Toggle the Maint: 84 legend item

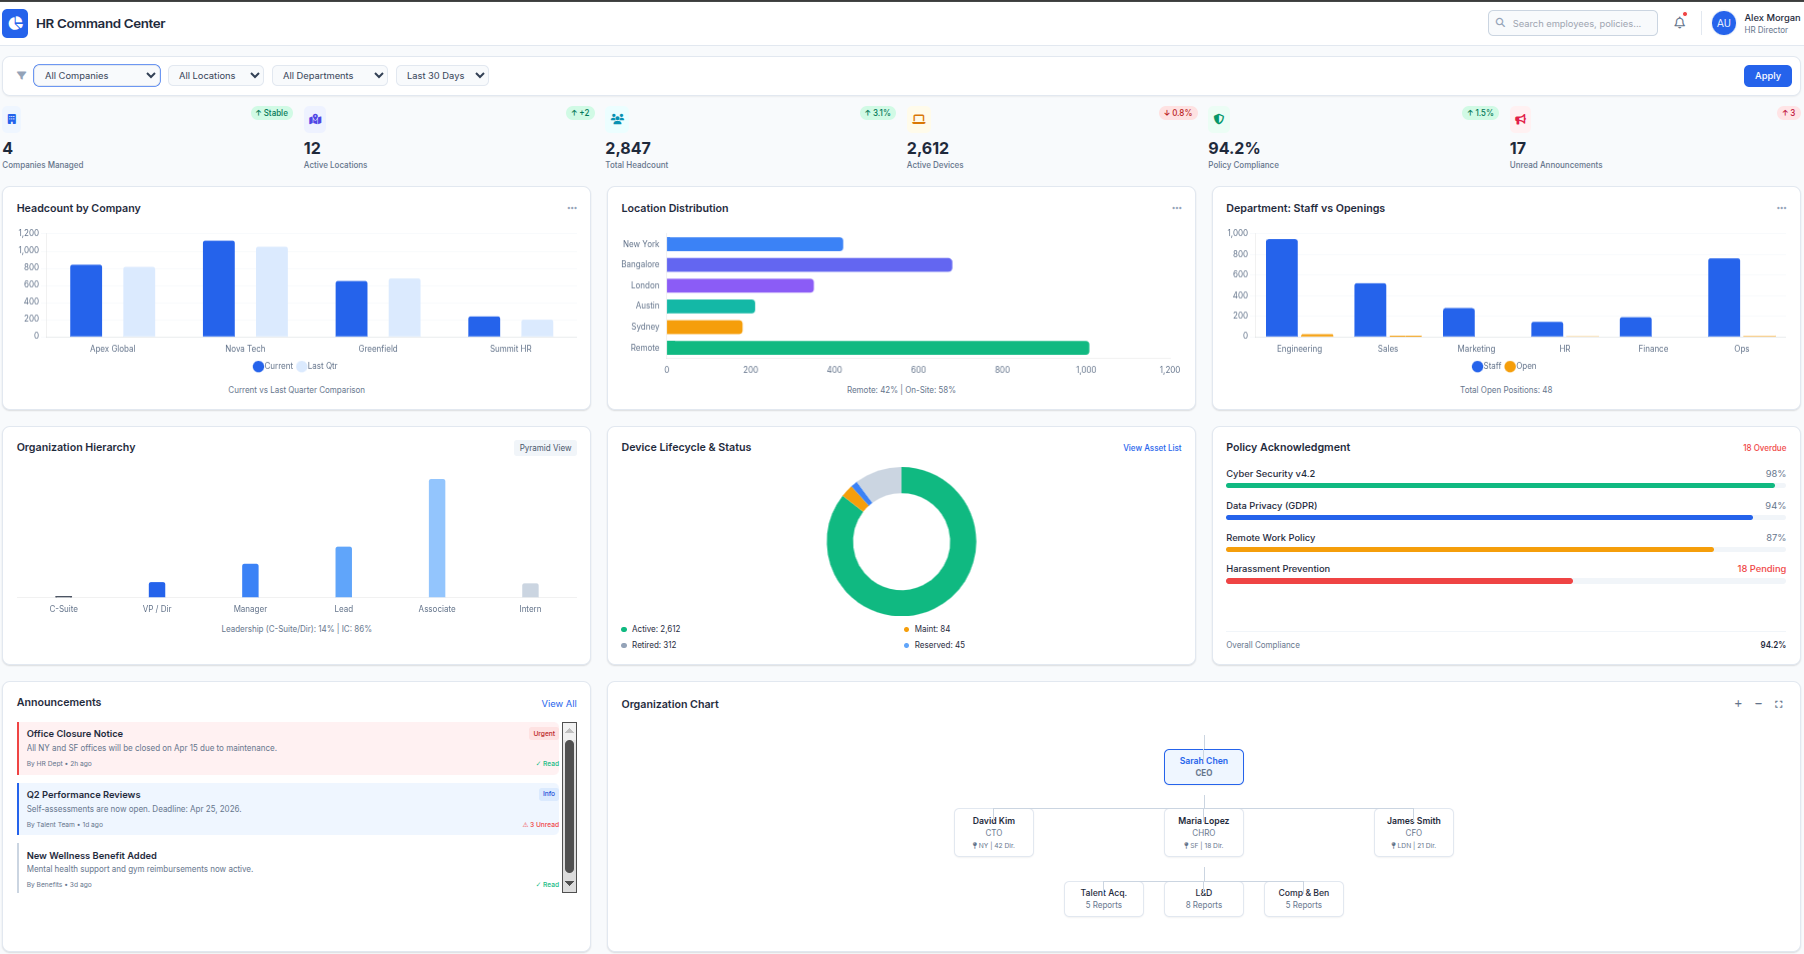pos(927,629)
